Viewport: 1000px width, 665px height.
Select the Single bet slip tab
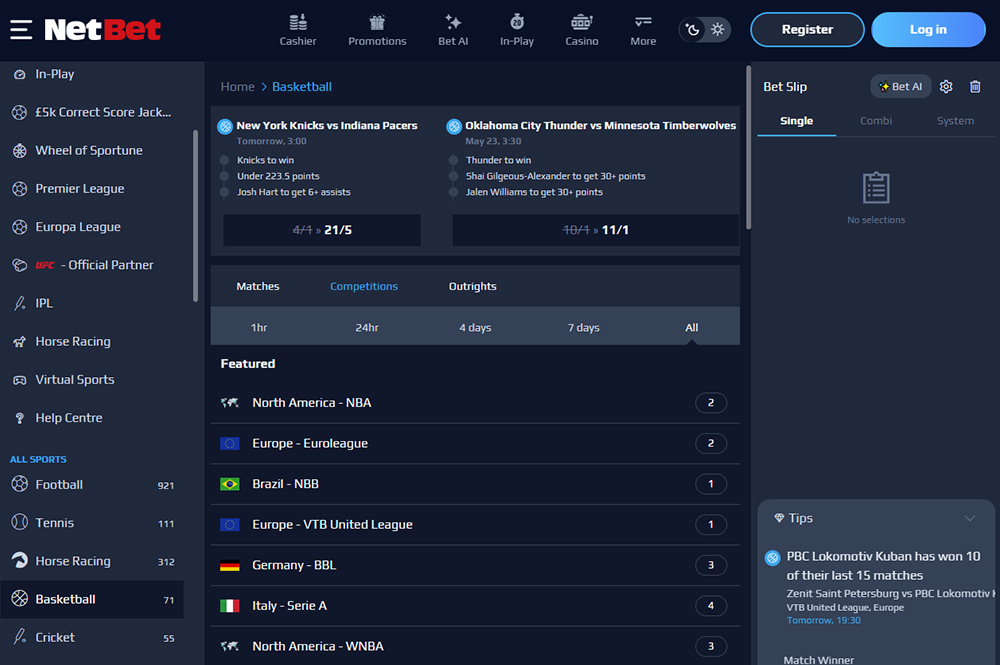pos(797,121)
